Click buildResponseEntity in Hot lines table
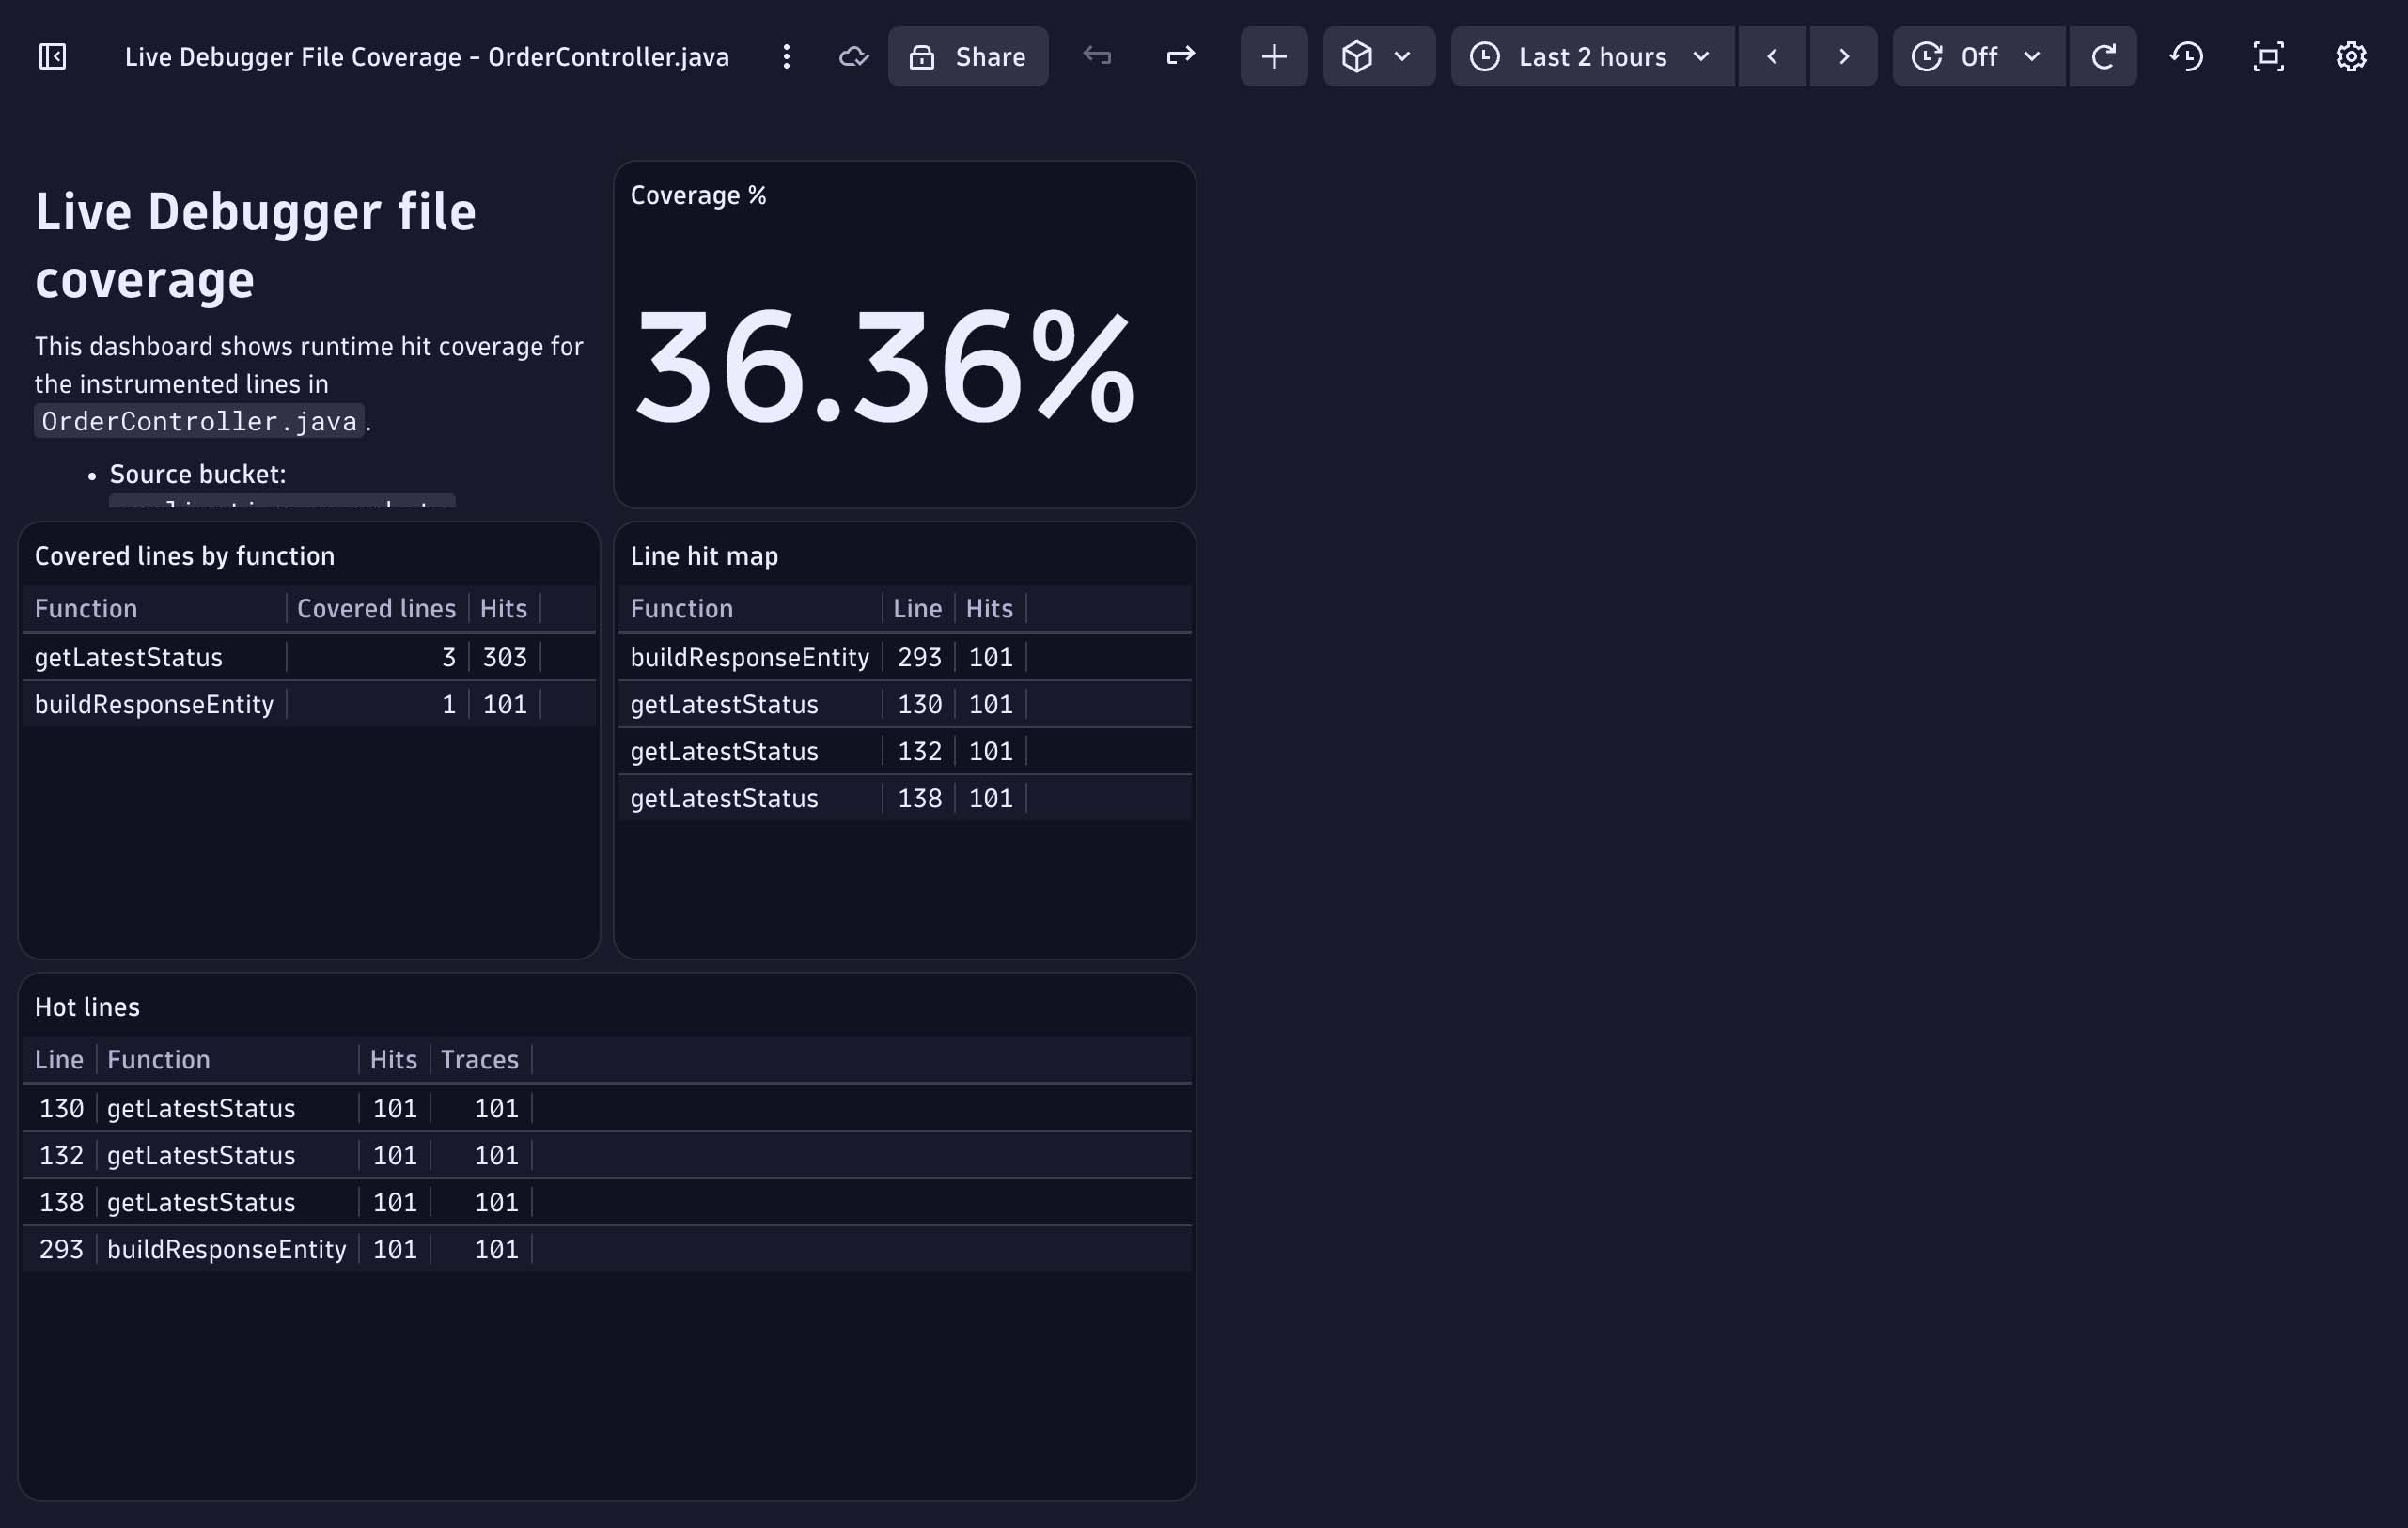This screenshot has height=1528, width=2408. (x=226, y=1249)
